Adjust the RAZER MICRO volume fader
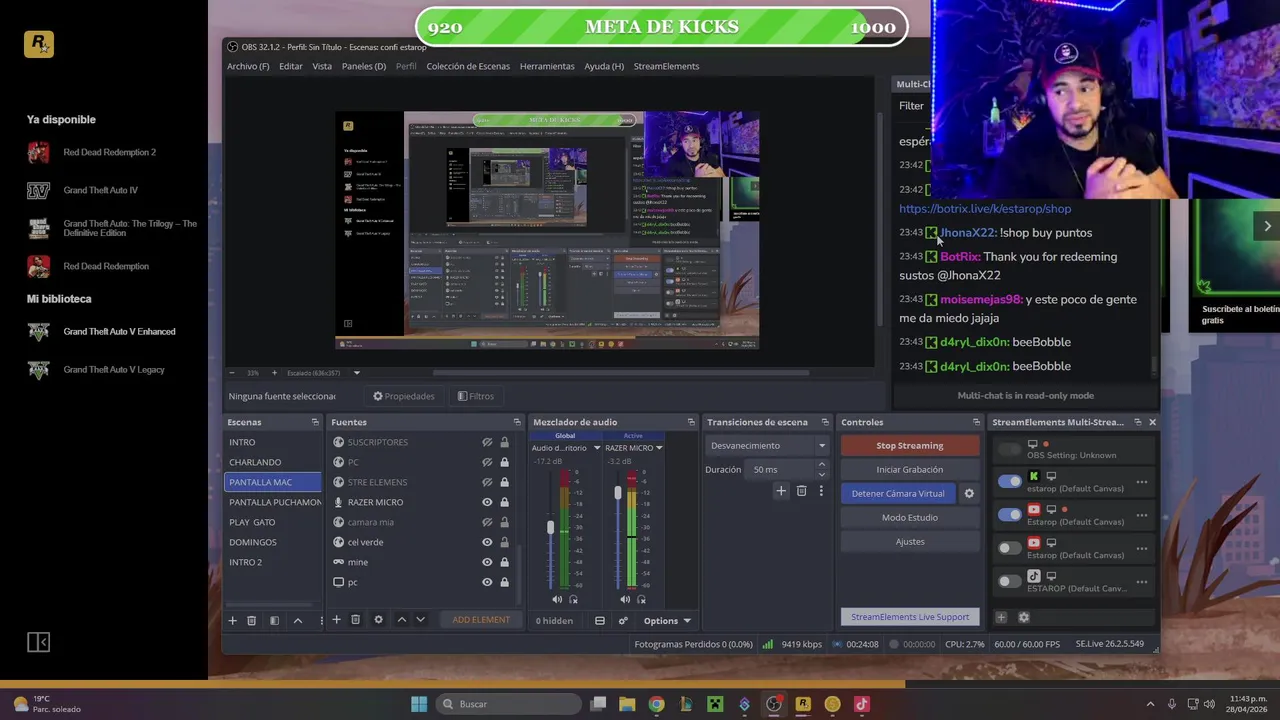1280x720 pixels. coord(618,494)
